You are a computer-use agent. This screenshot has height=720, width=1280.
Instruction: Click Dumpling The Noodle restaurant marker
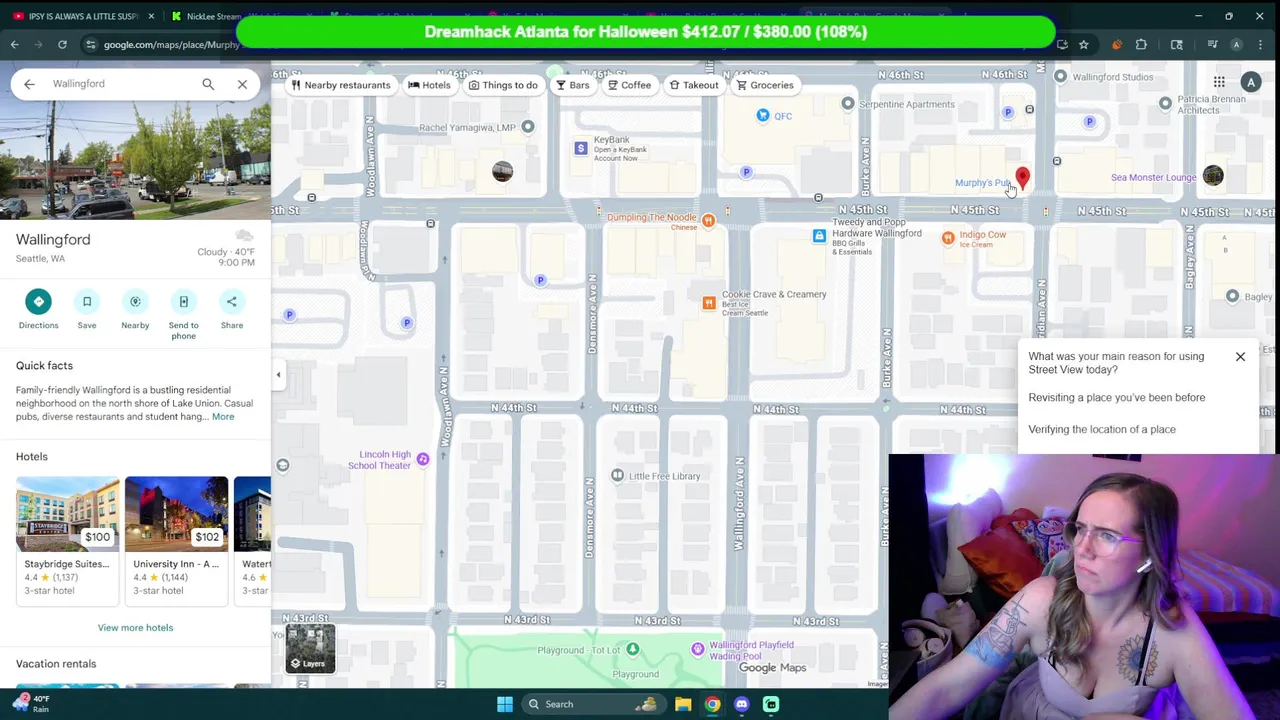point(708,221)
